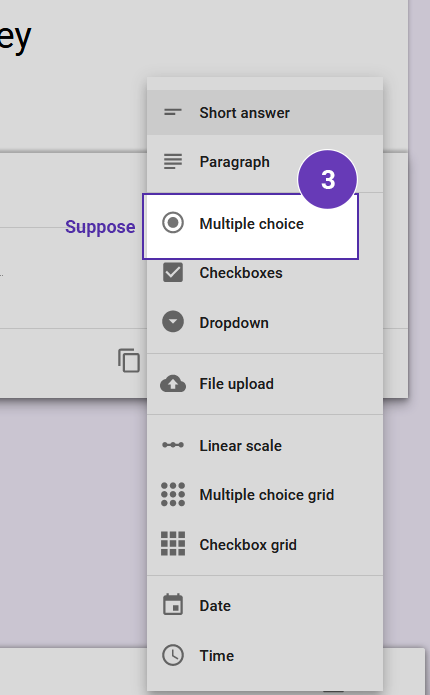
Task: Click the Multiple choice radio icon
Action: pos(173,223)
